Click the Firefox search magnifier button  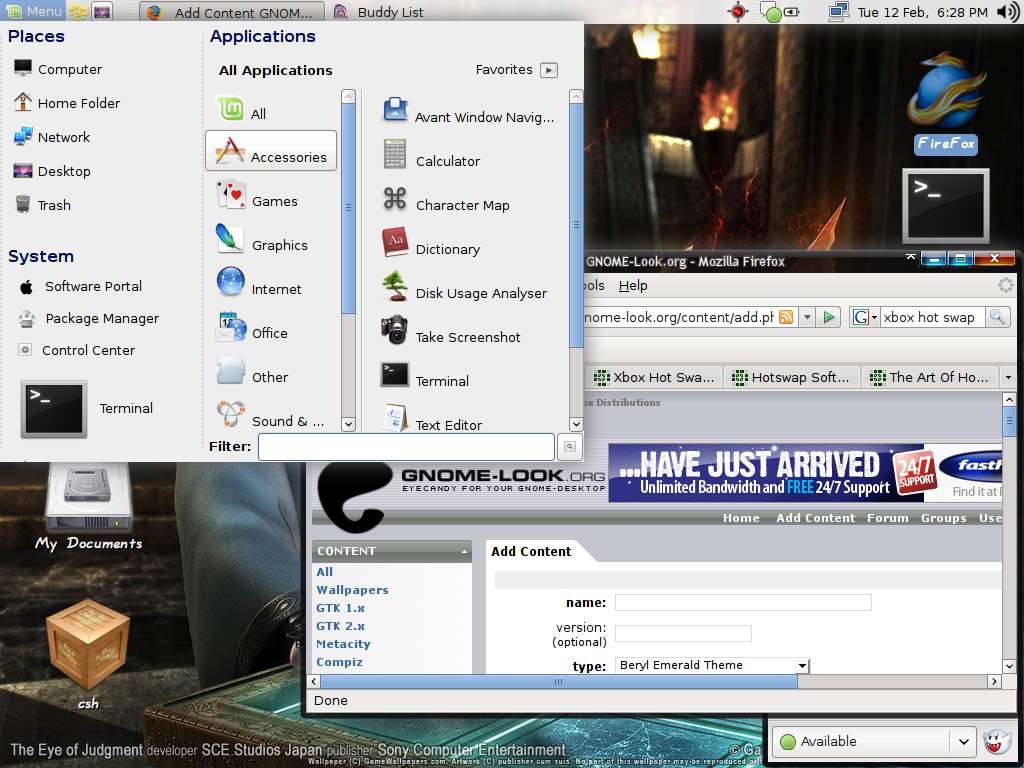point(997,317)
